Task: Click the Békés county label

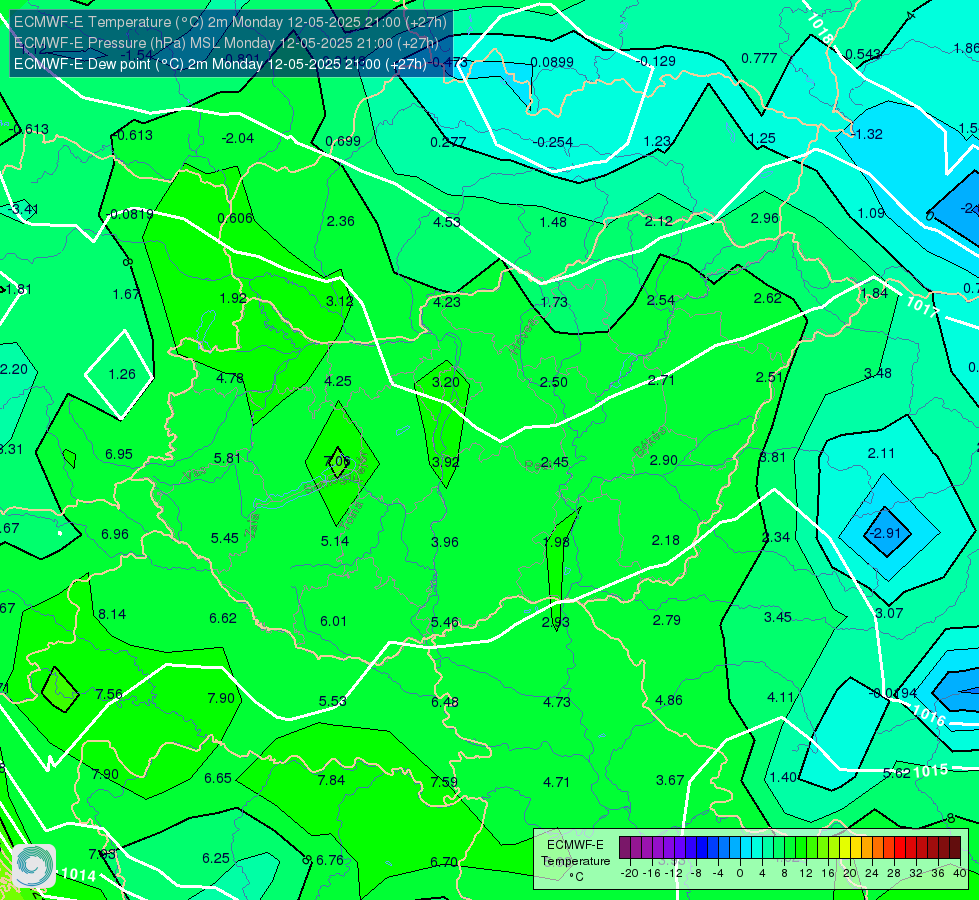Action: [649, 442]
